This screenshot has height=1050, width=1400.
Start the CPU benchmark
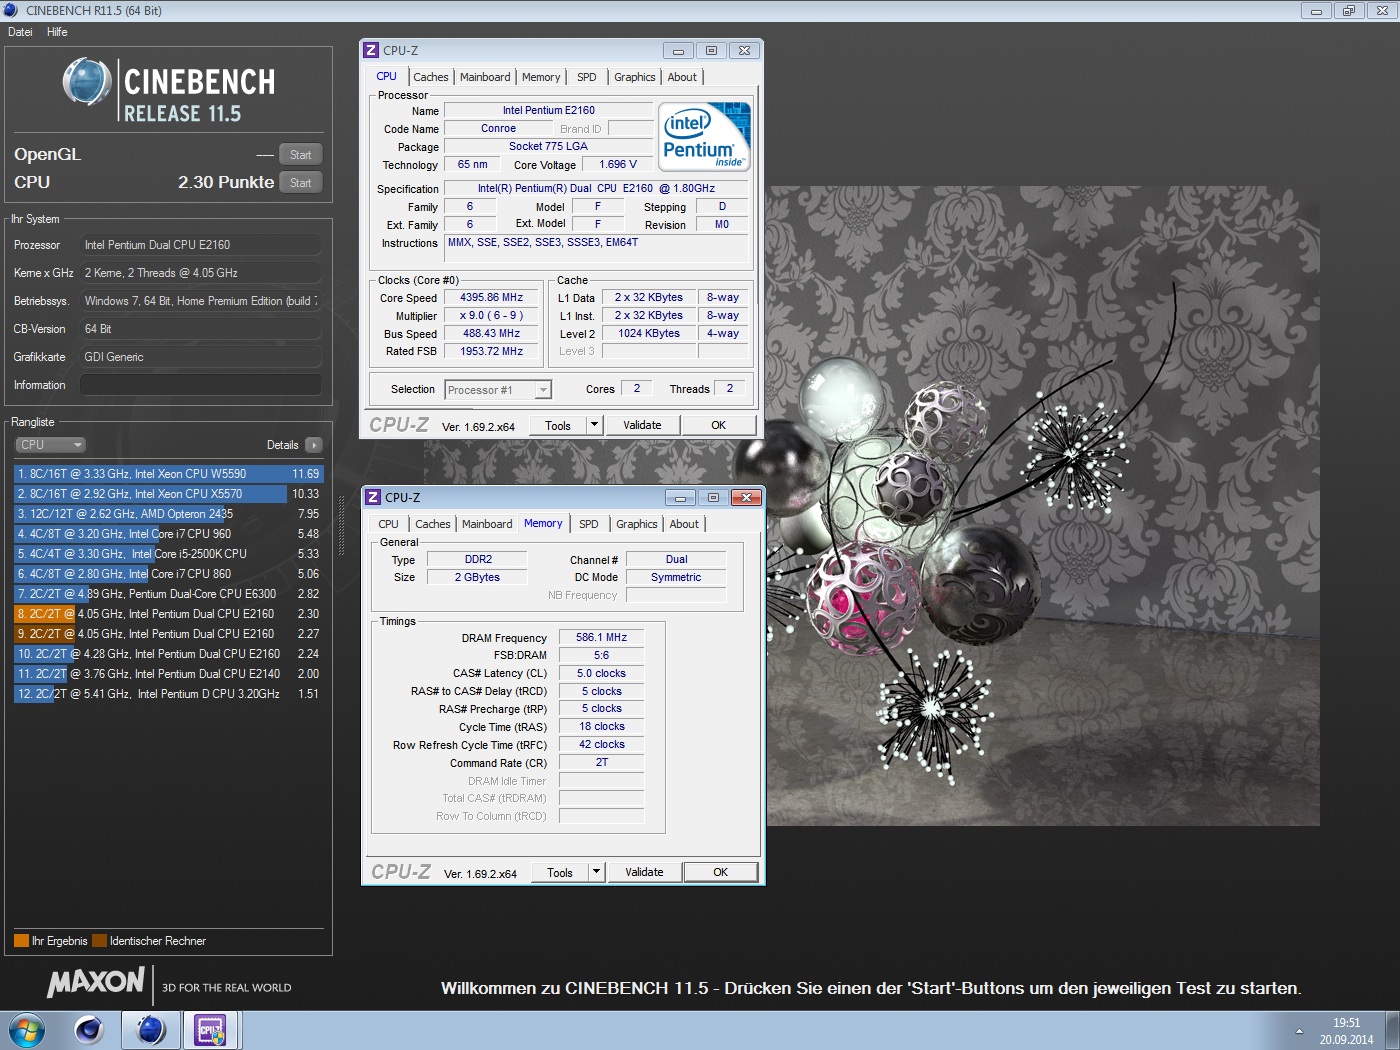301,183
